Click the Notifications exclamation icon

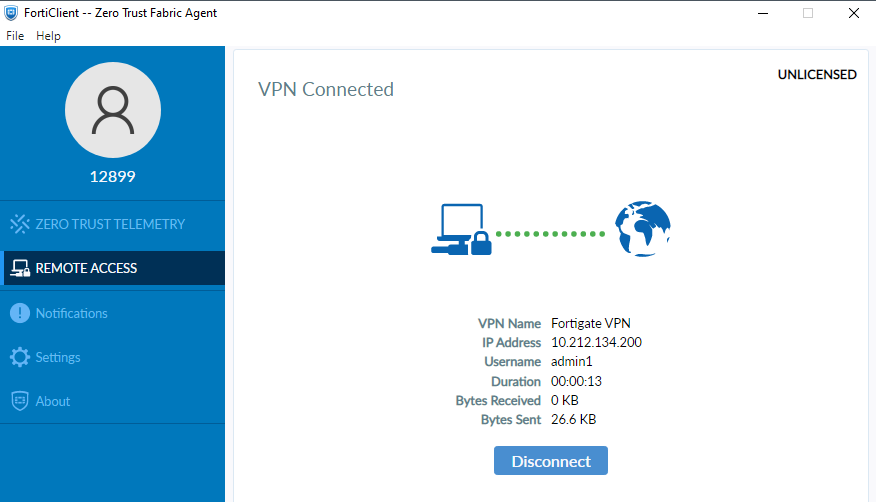pyautogui.click(x=20, y=313)
